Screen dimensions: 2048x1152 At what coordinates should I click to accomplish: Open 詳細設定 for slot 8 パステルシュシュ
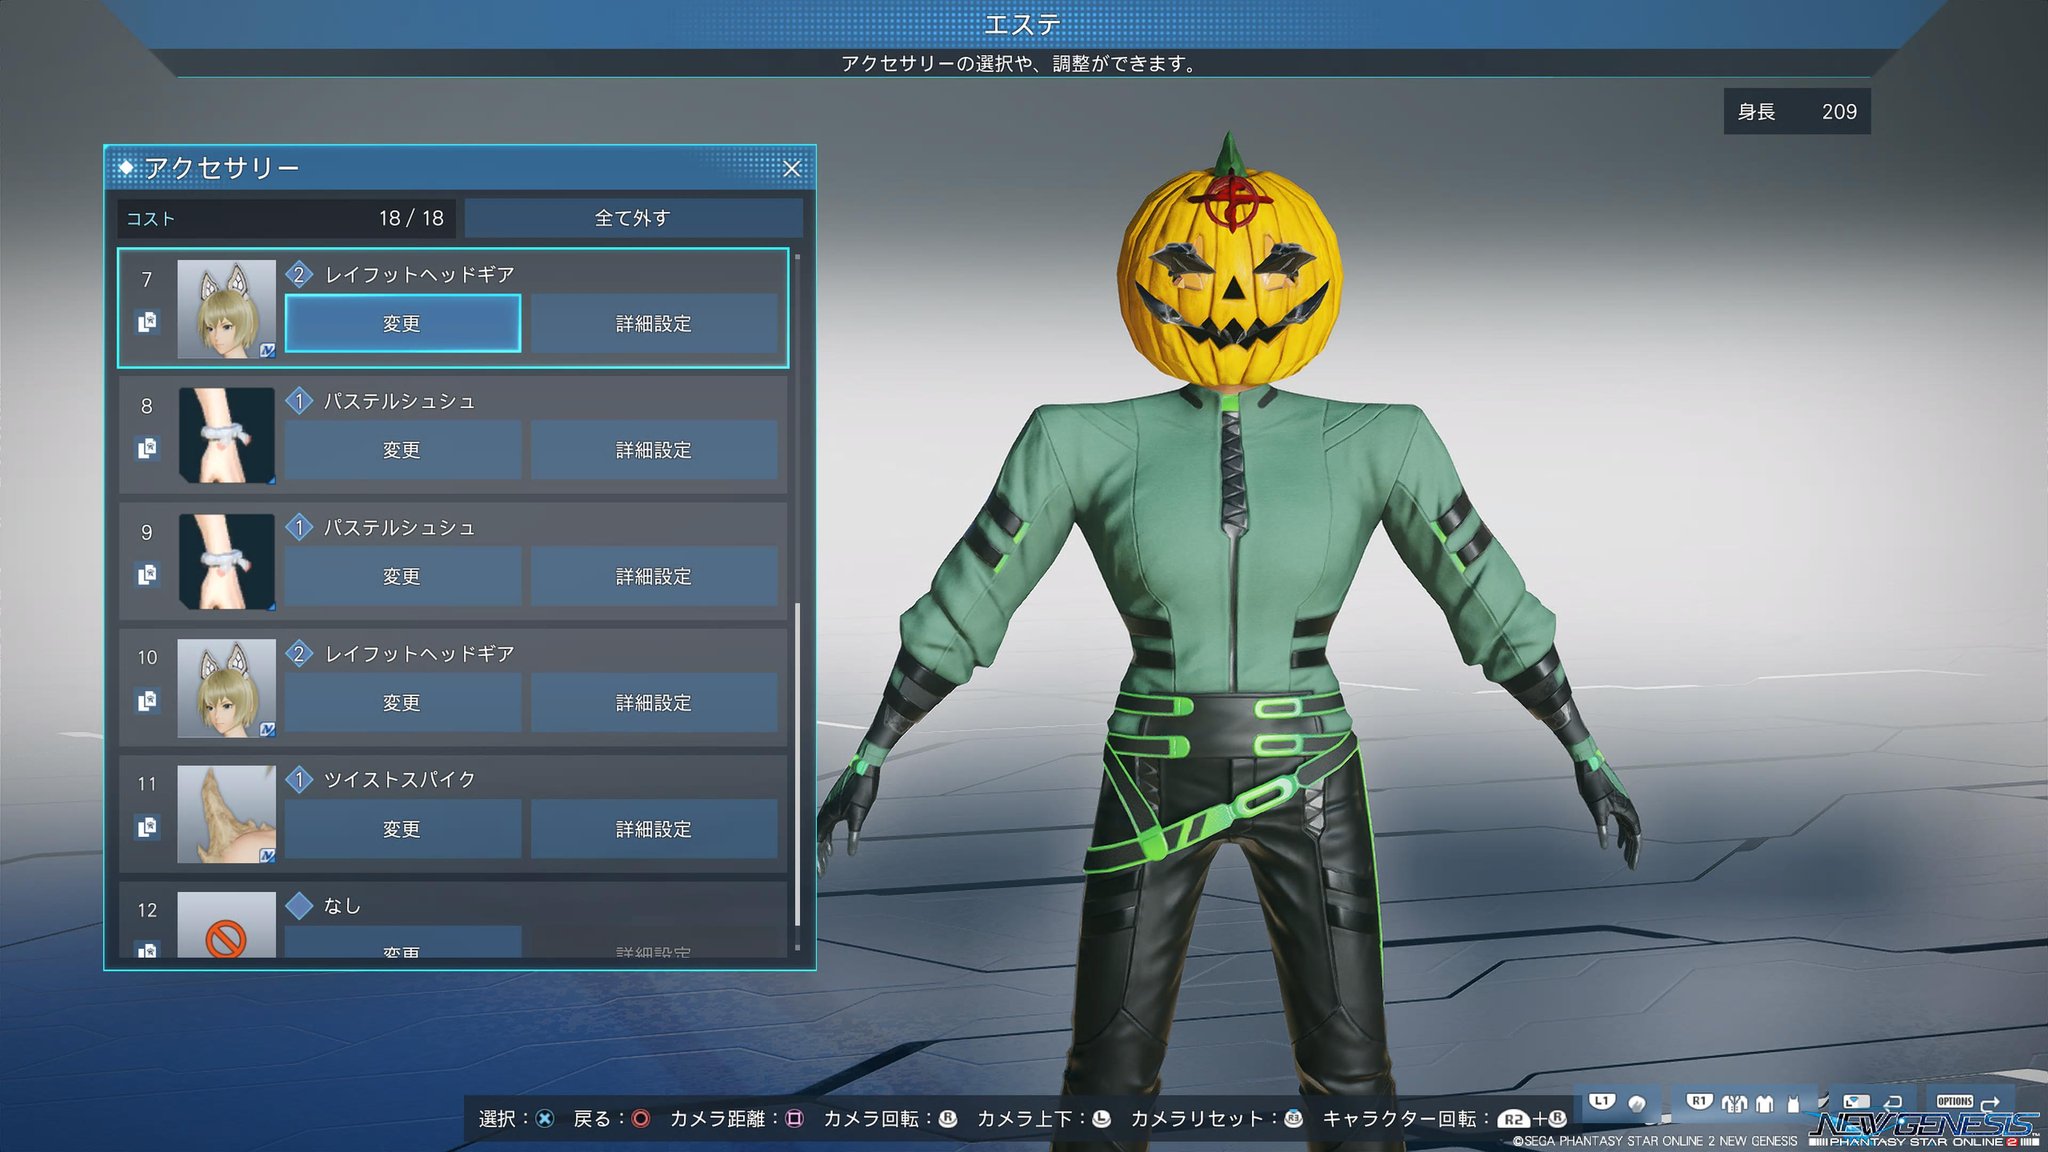pos(653,450)
